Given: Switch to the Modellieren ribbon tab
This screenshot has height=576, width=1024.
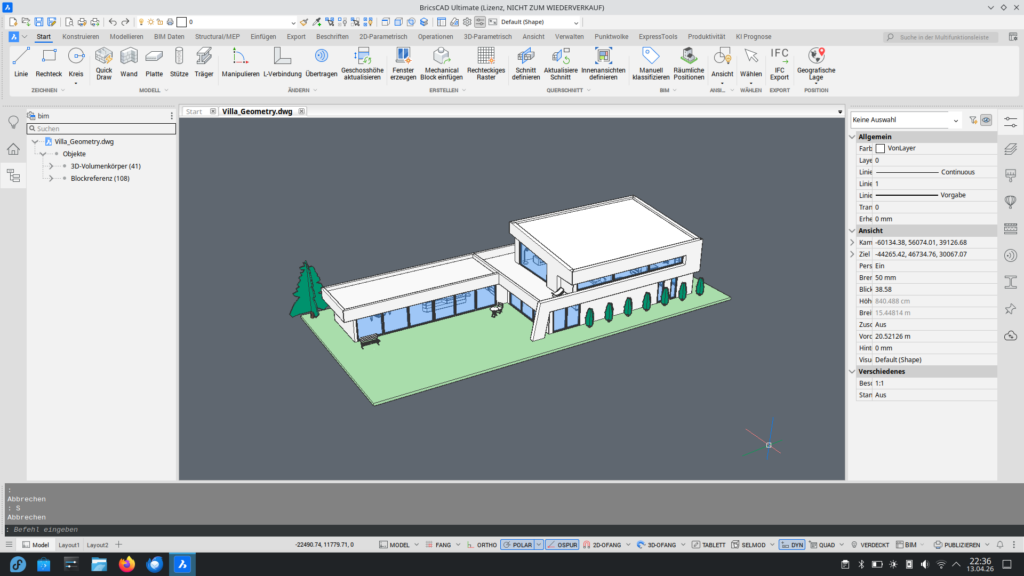Looking at the screenshot, I should pyautogui.click(x=126, y=36).
